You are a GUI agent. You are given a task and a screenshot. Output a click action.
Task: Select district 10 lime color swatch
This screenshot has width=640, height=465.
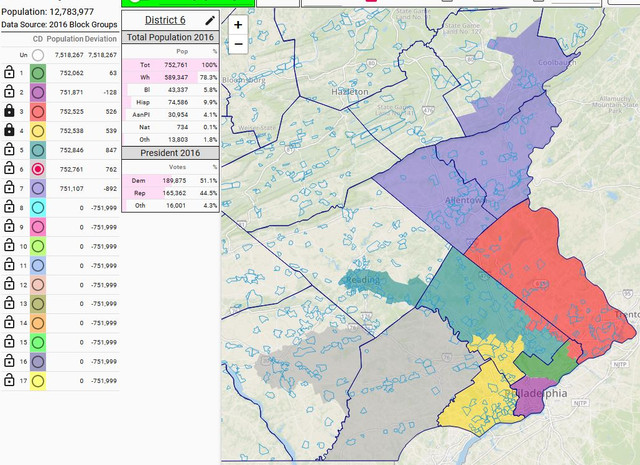click(38, 246)
